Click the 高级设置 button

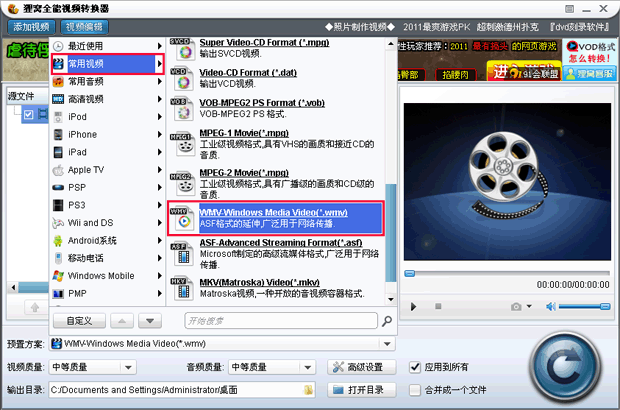click(x=361, y=367)
